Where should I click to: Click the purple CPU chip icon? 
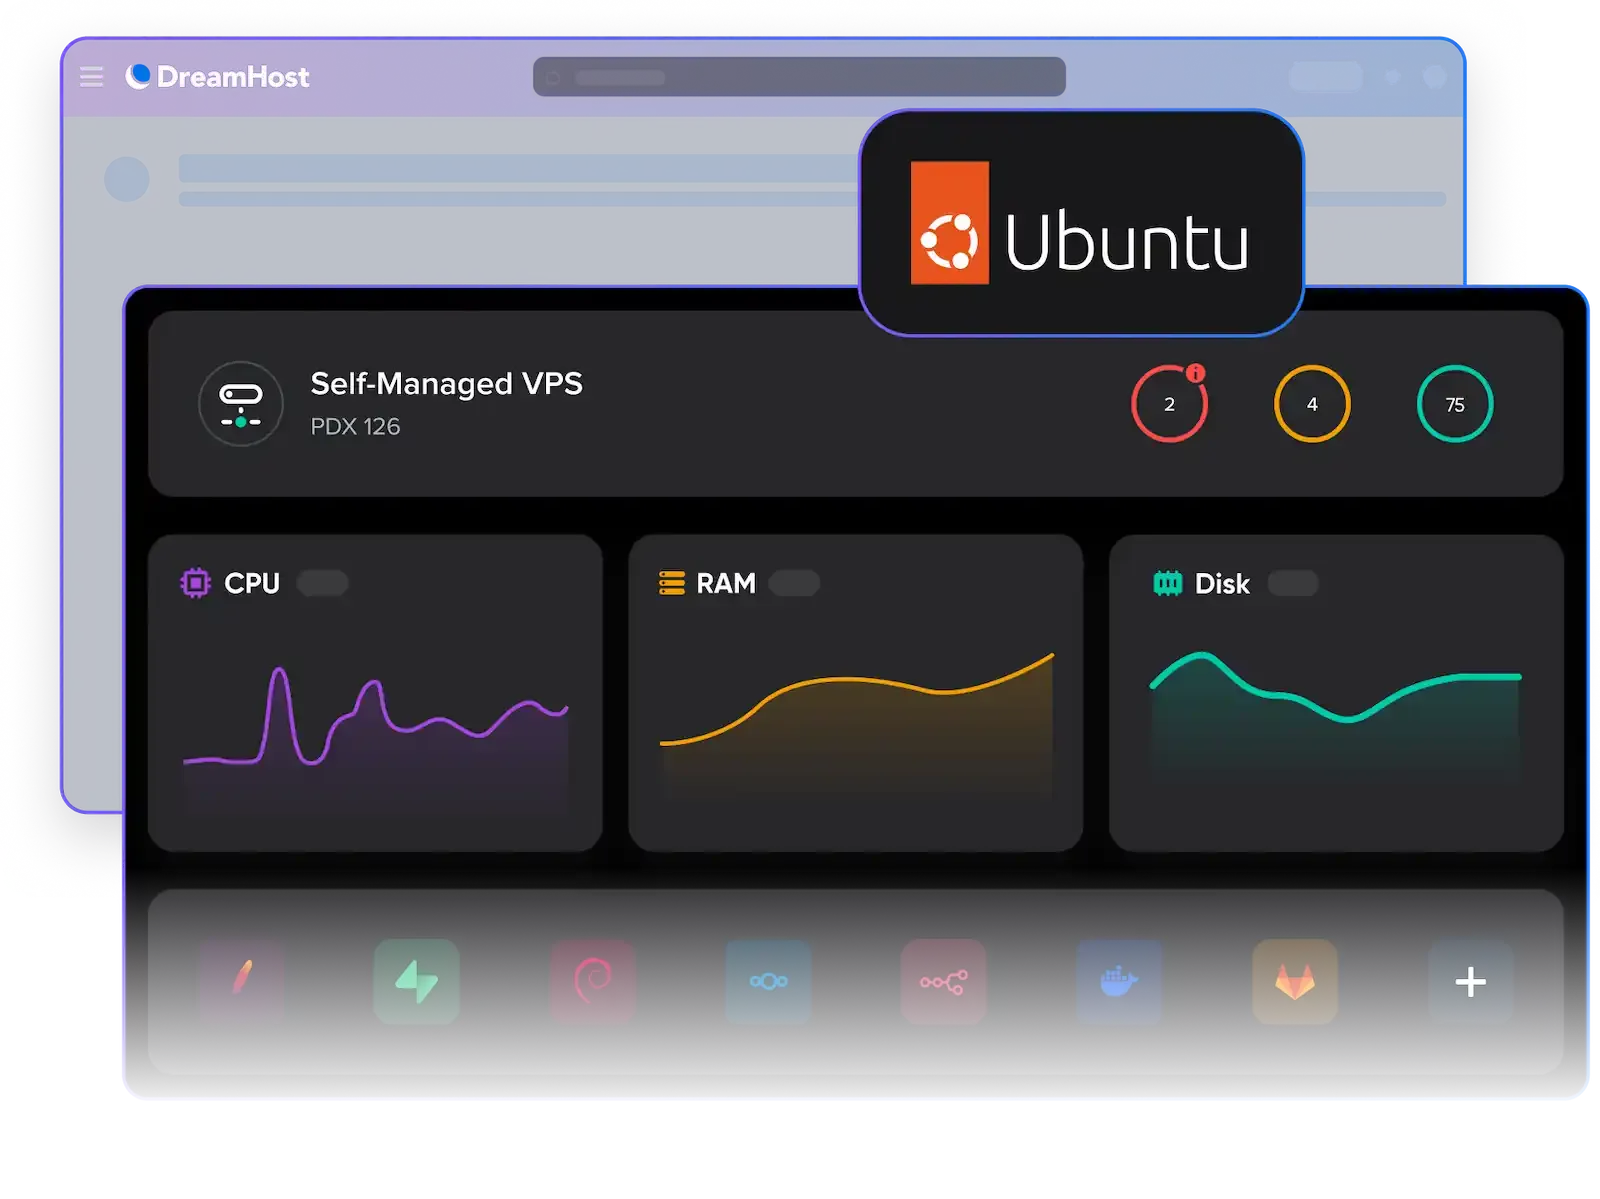195,583
